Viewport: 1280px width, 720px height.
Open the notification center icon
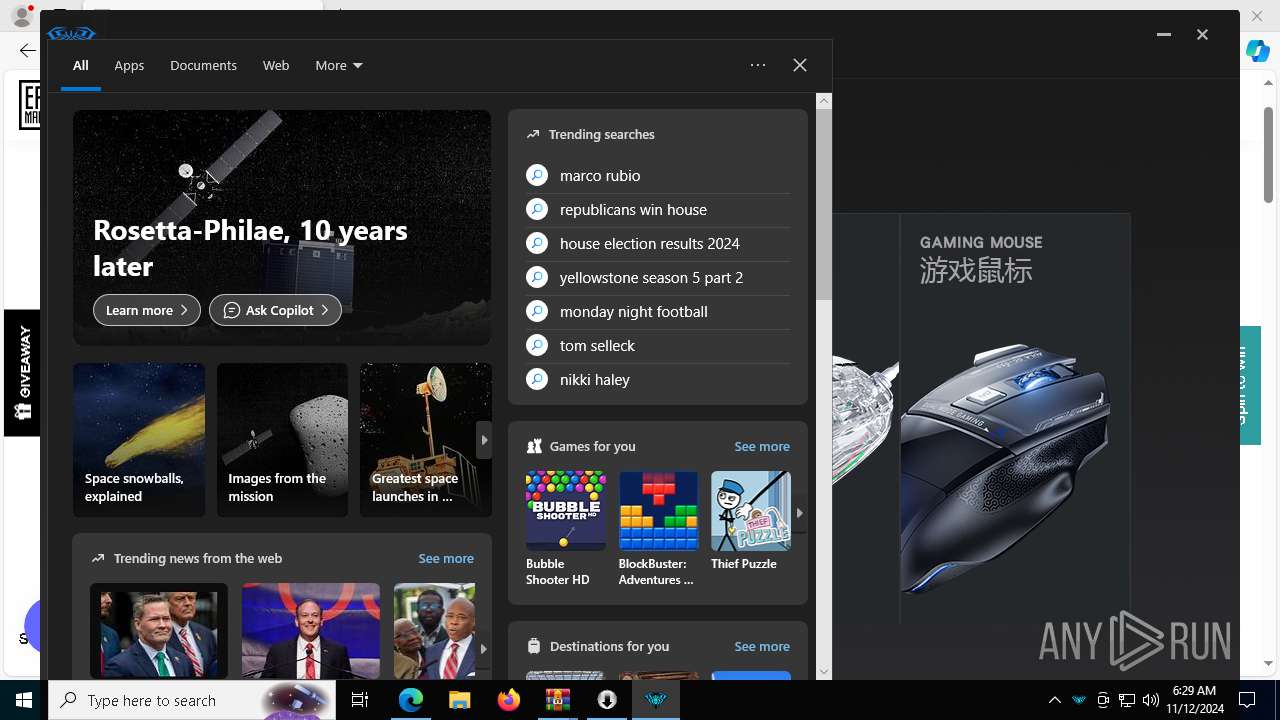pos(1247,700)
